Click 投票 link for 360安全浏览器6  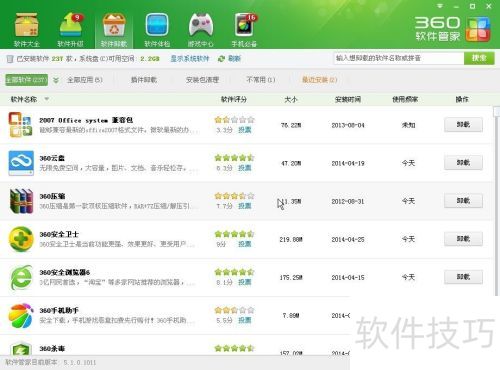point(244,282)
